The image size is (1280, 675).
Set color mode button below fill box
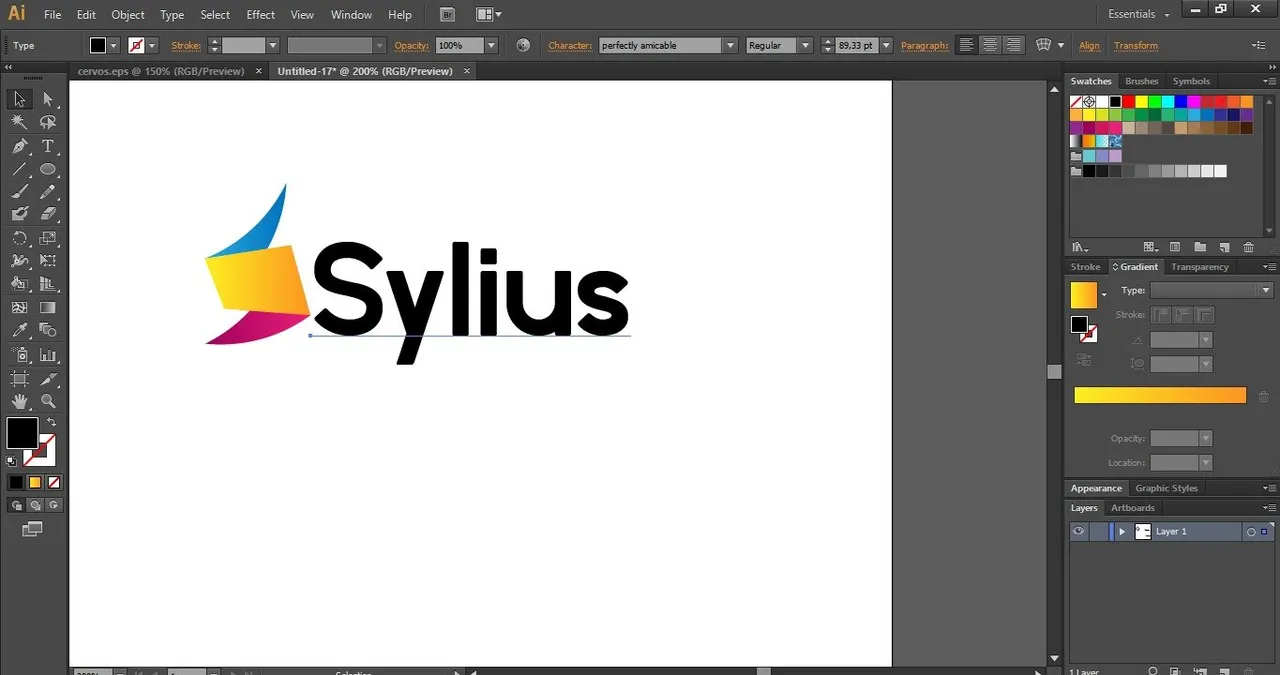16,482
